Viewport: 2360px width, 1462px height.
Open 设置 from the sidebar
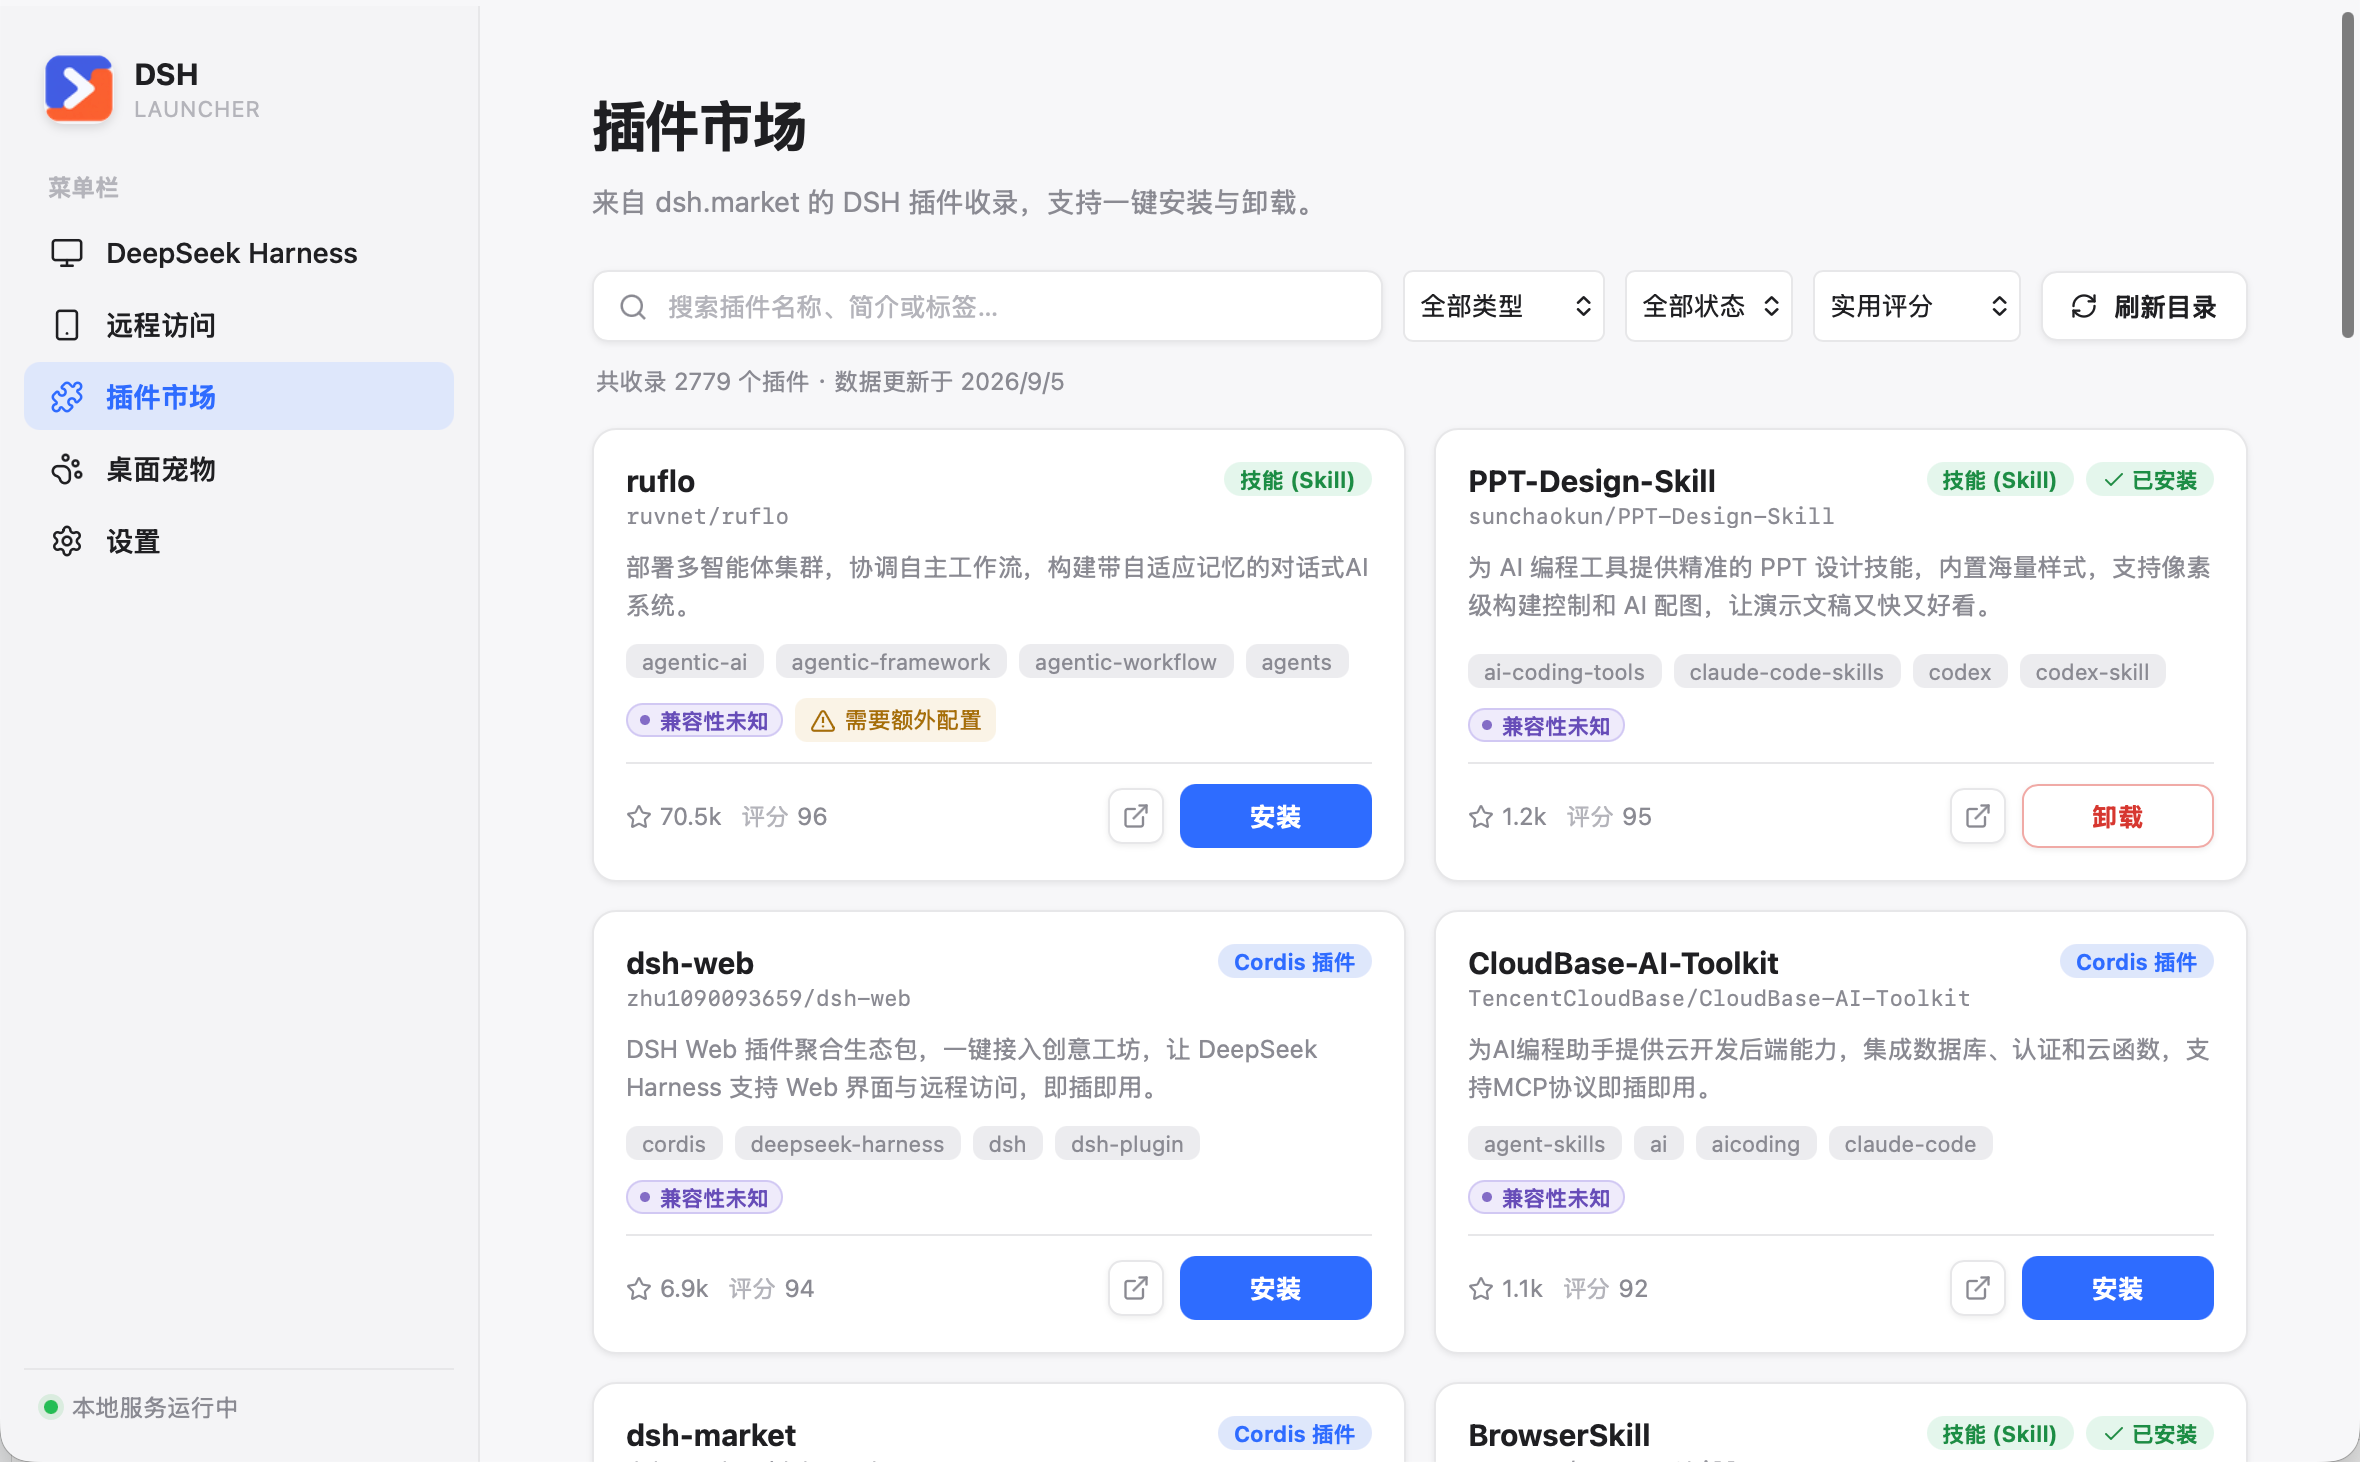pyautogui.click(x=239, y=541)
